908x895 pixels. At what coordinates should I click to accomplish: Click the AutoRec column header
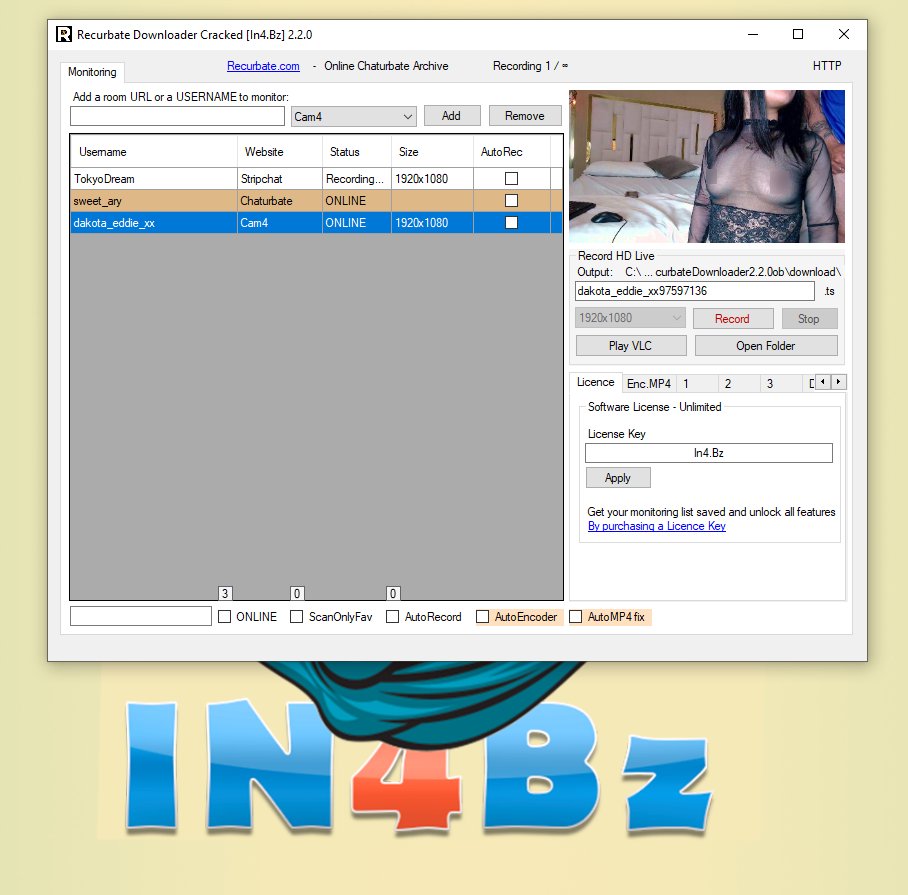(x=511, y=152)
